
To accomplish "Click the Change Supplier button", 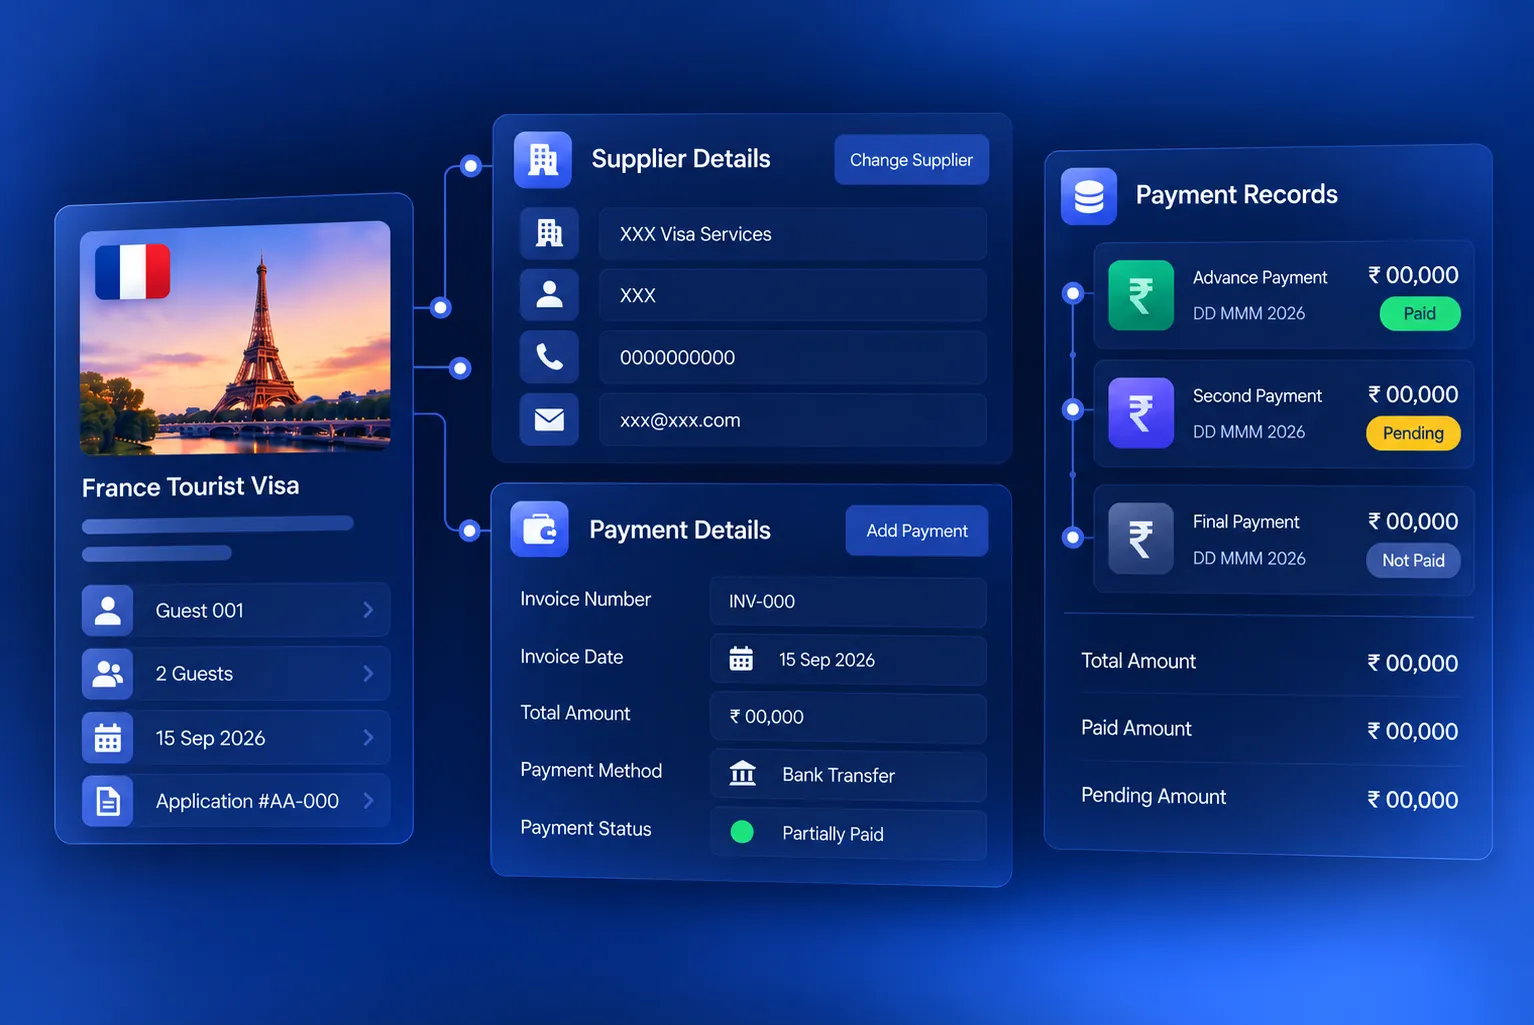I will [x=912, y=160].
